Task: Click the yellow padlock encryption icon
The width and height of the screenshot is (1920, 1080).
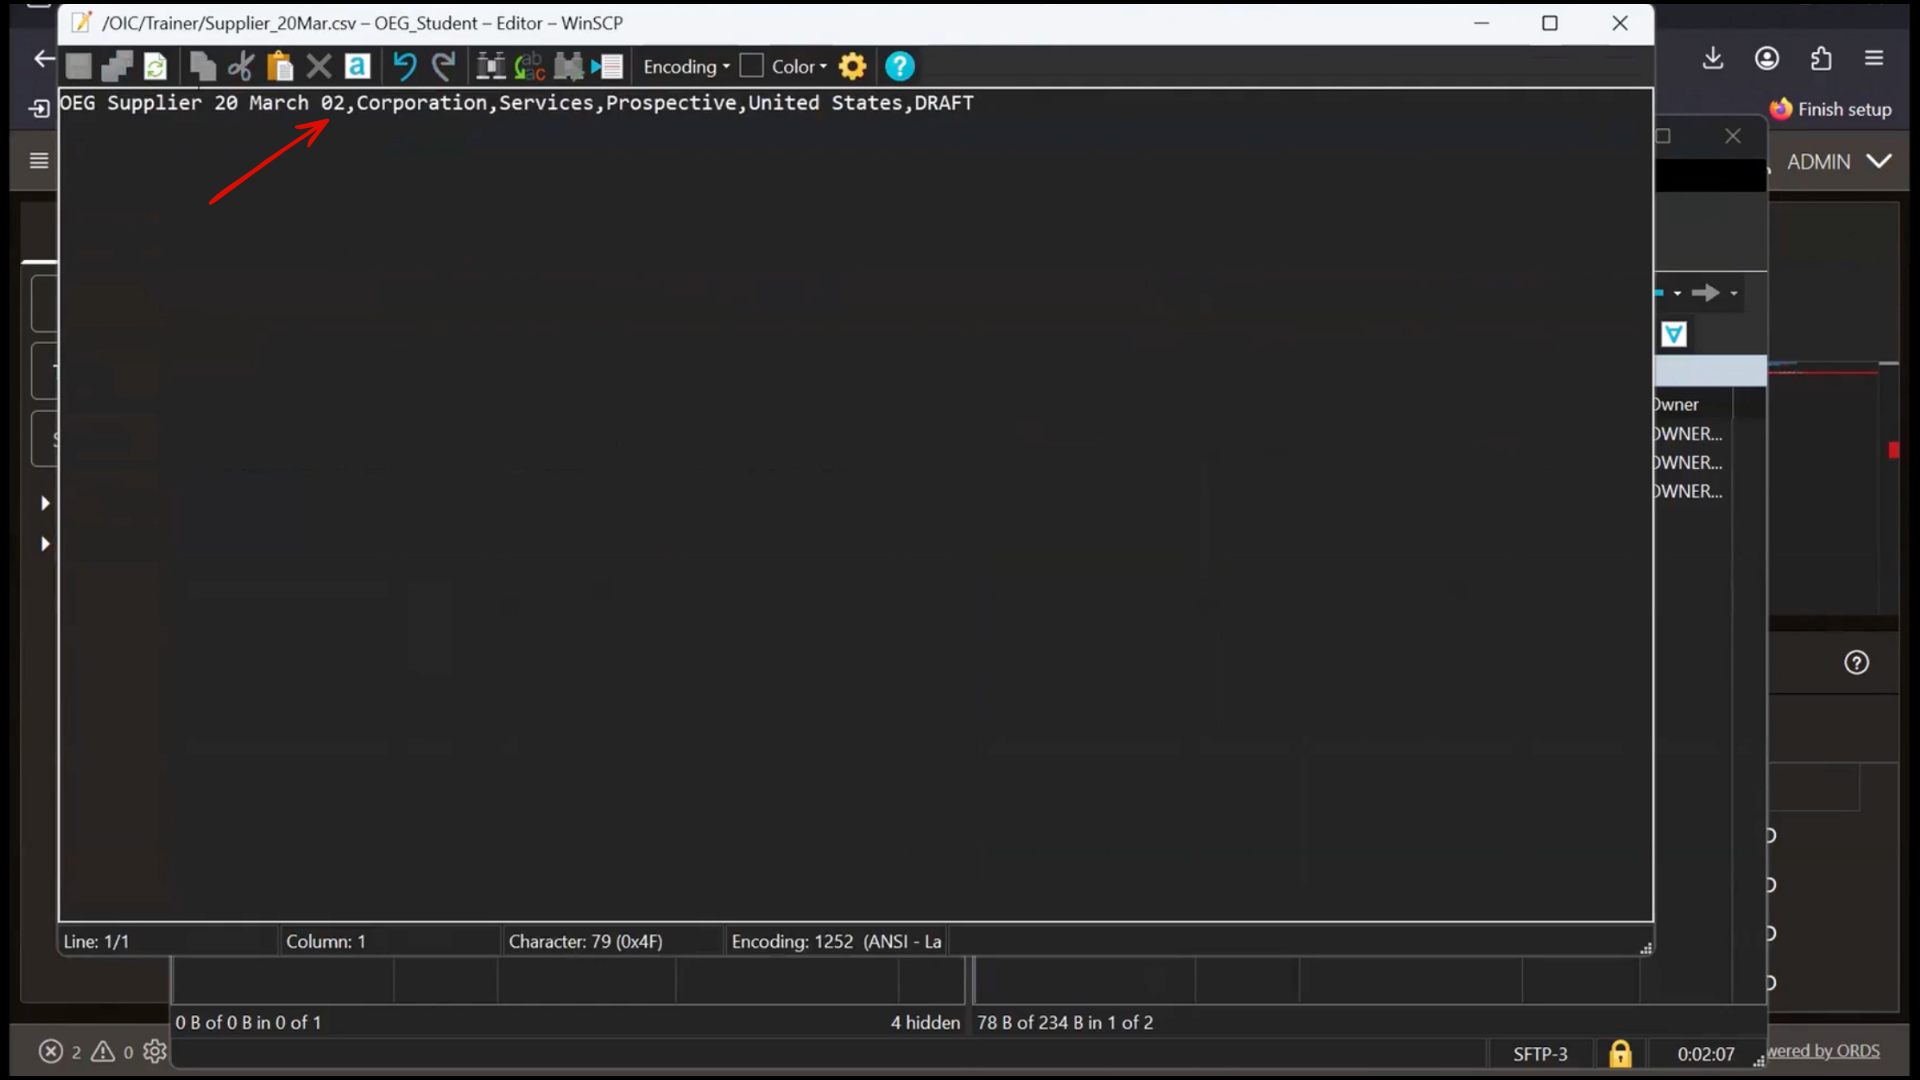Action: click(1620, 1054)
